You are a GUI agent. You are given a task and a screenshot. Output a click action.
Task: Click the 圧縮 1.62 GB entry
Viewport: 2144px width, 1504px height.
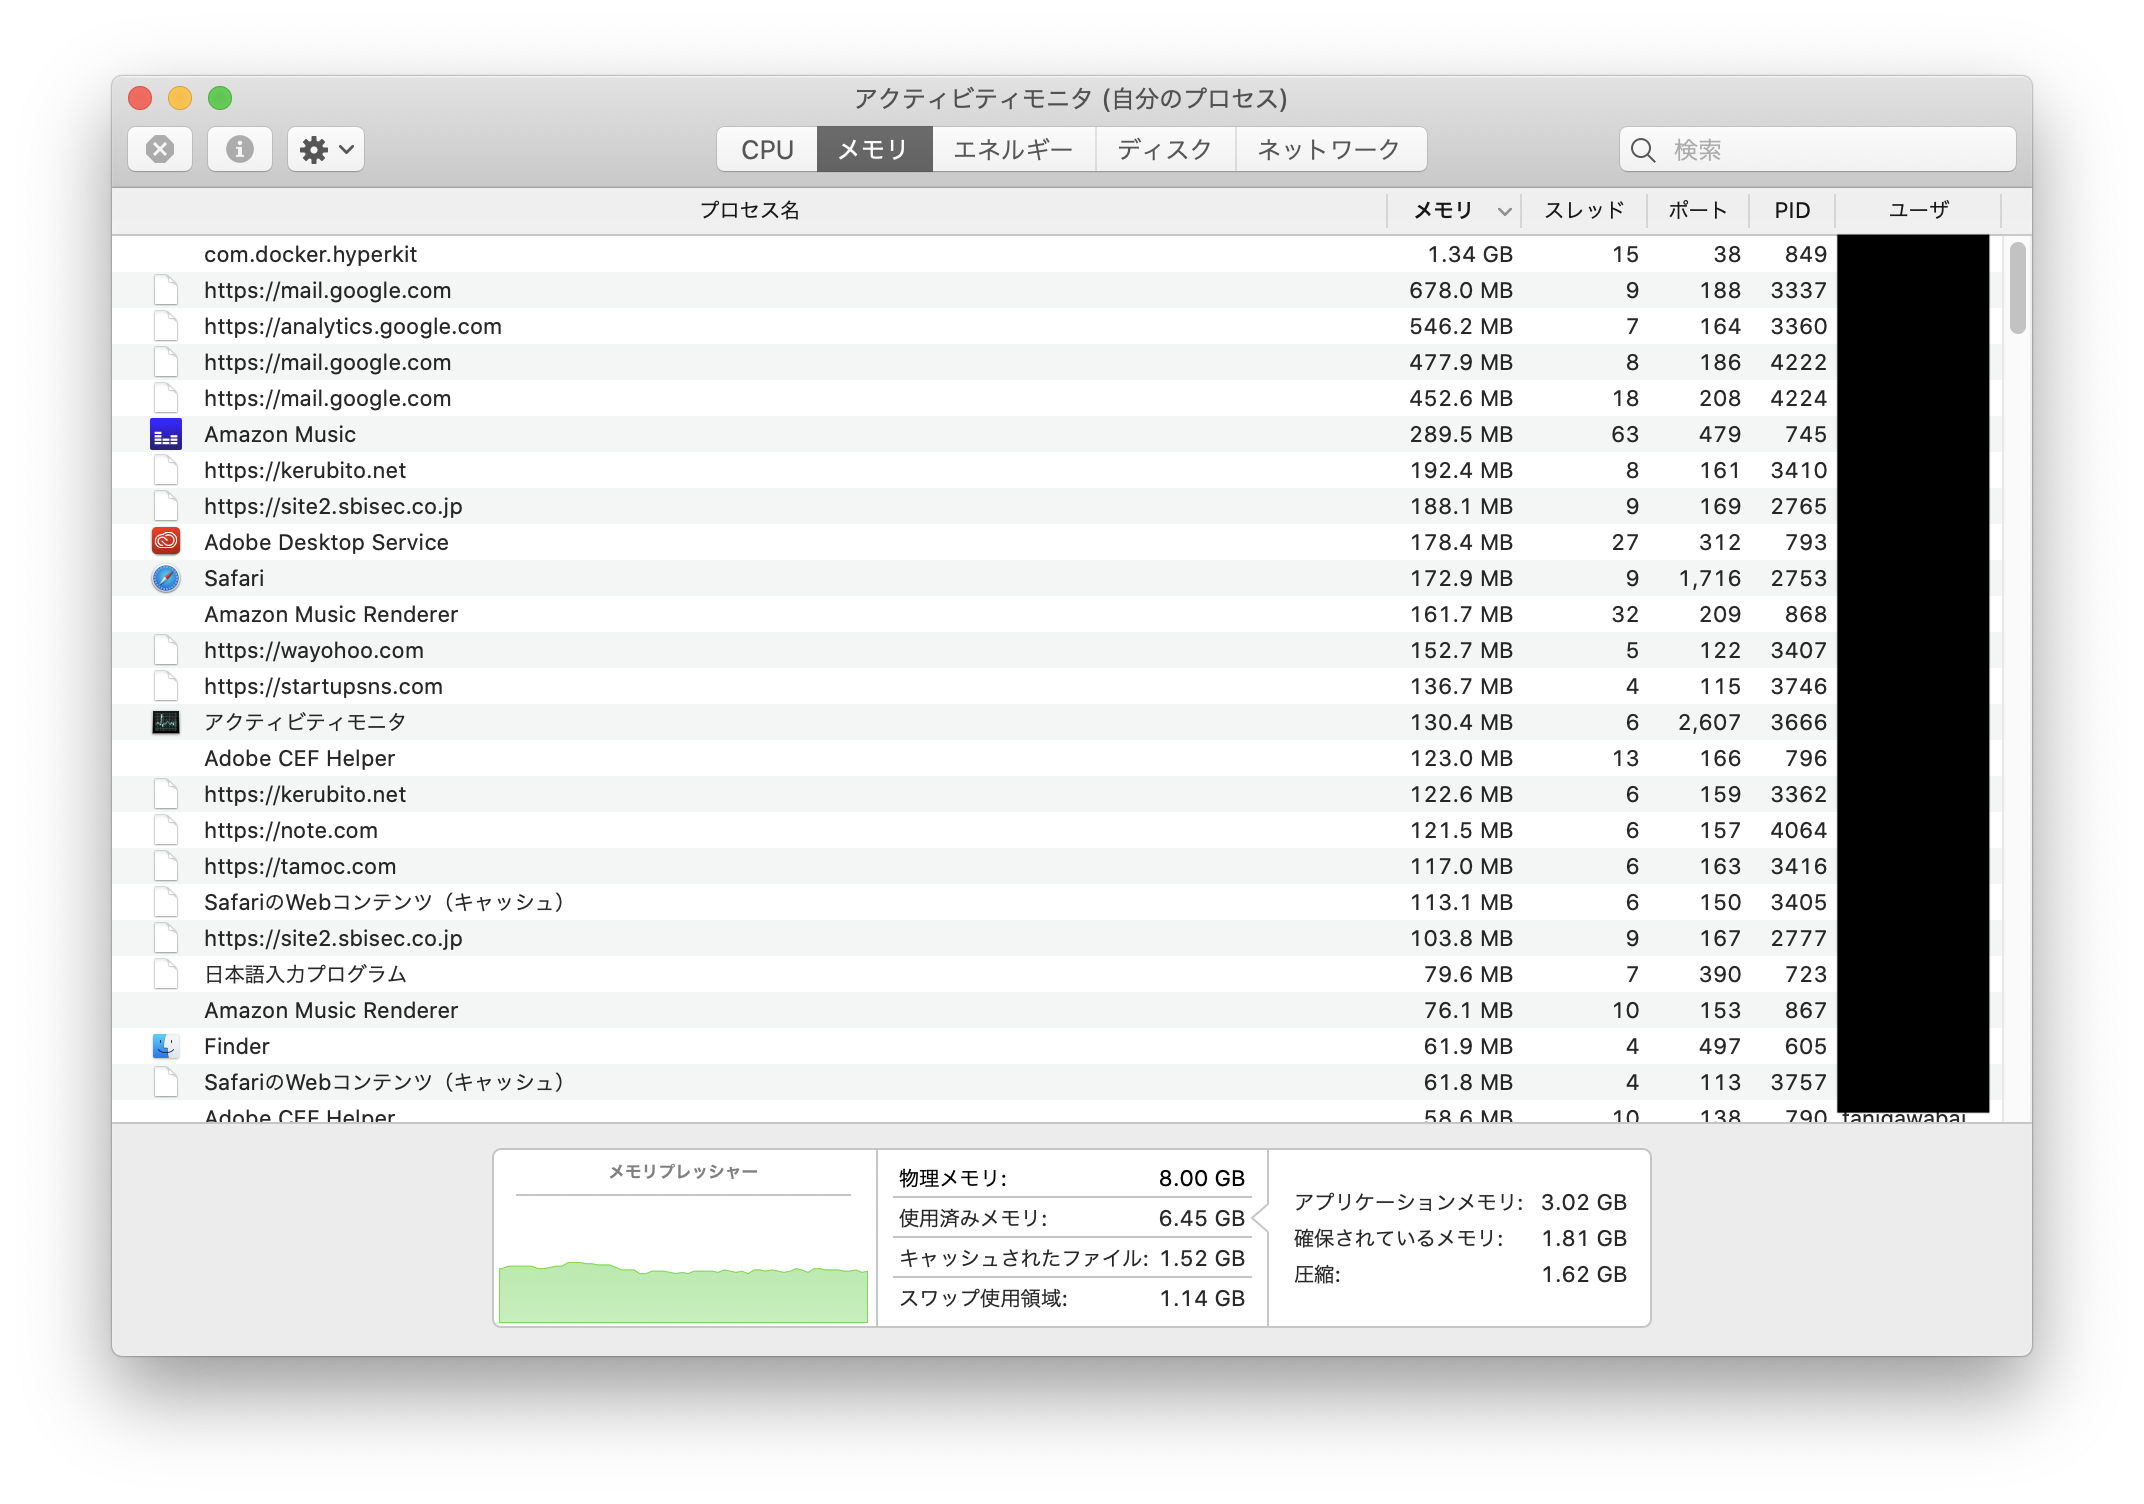[1460, 1274]
